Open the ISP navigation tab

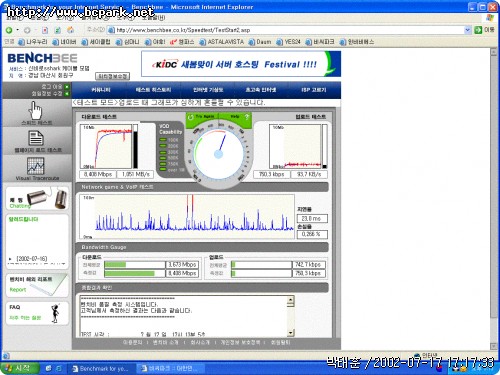[x=313, y=90]
